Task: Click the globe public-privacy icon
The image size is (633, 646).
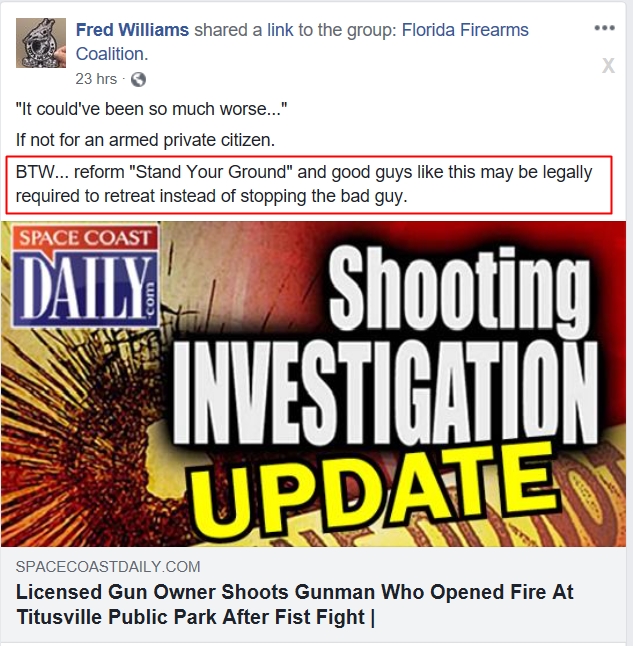Action: pyautogui.click(x=138, y=79)
